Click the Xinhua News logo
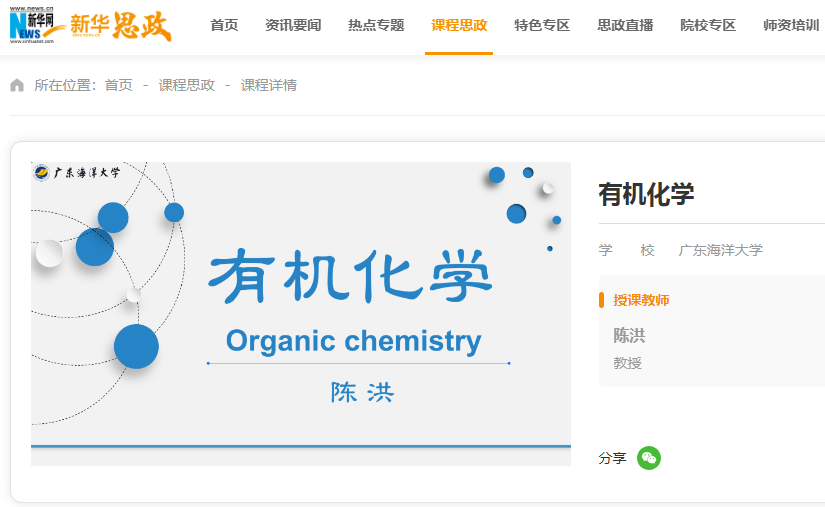This screenshot has width=825, height=507. [32, 26]
